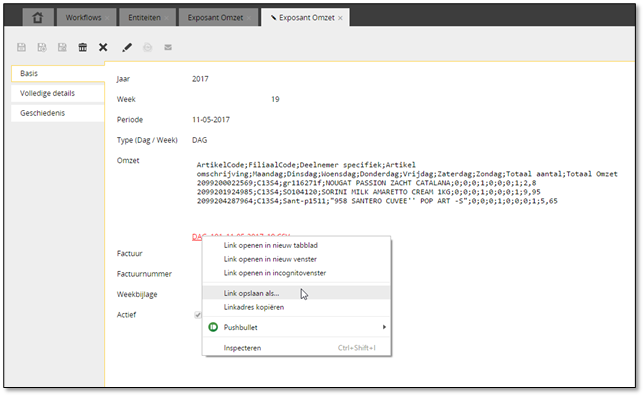This screenshot has height=396, width=644.
Task: Close the Entiteiten tab
Action: [166, 18]
